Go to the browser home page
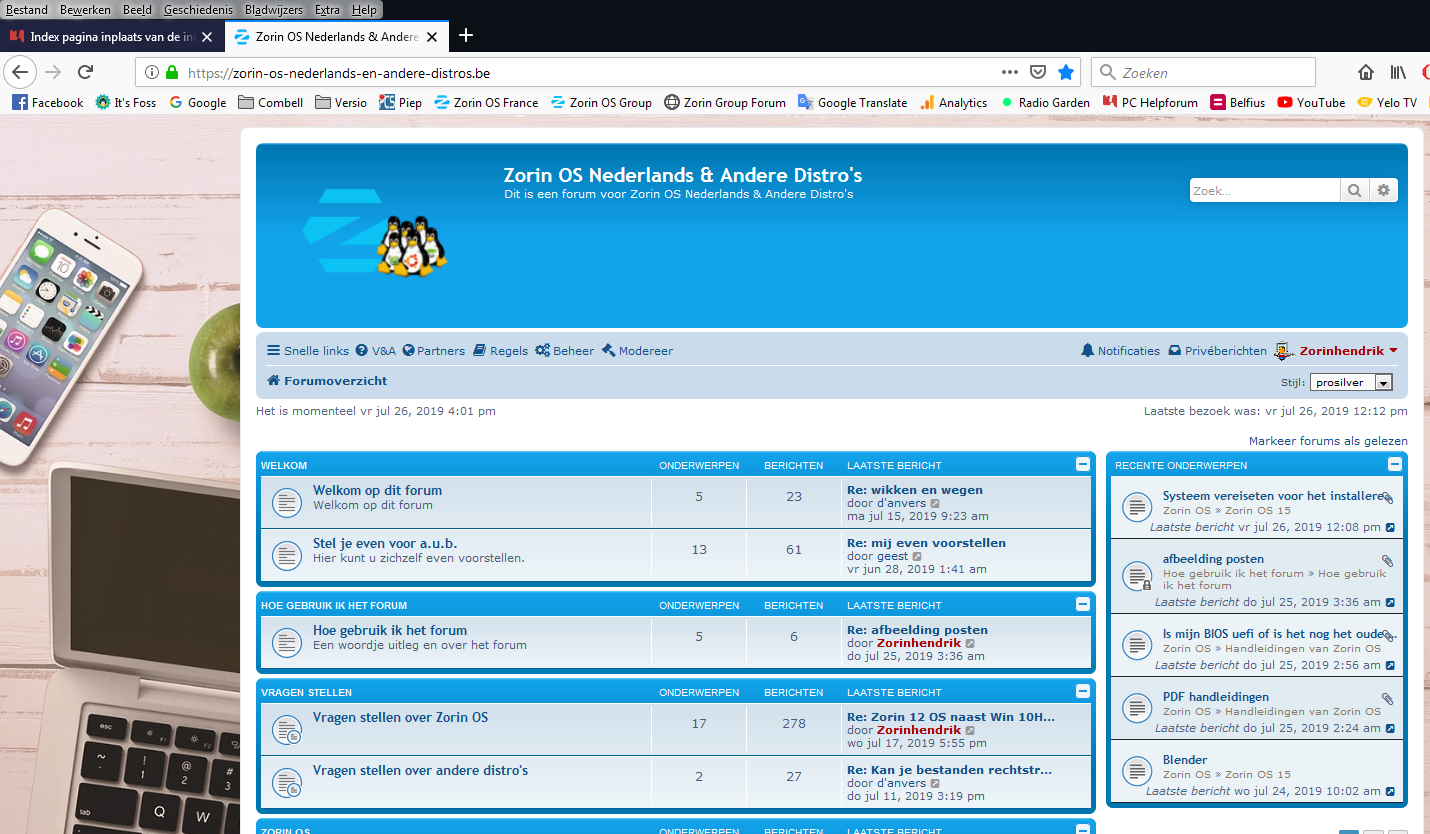The height and width of the screenshot is (834, 1430). (x=1366, y=72)
